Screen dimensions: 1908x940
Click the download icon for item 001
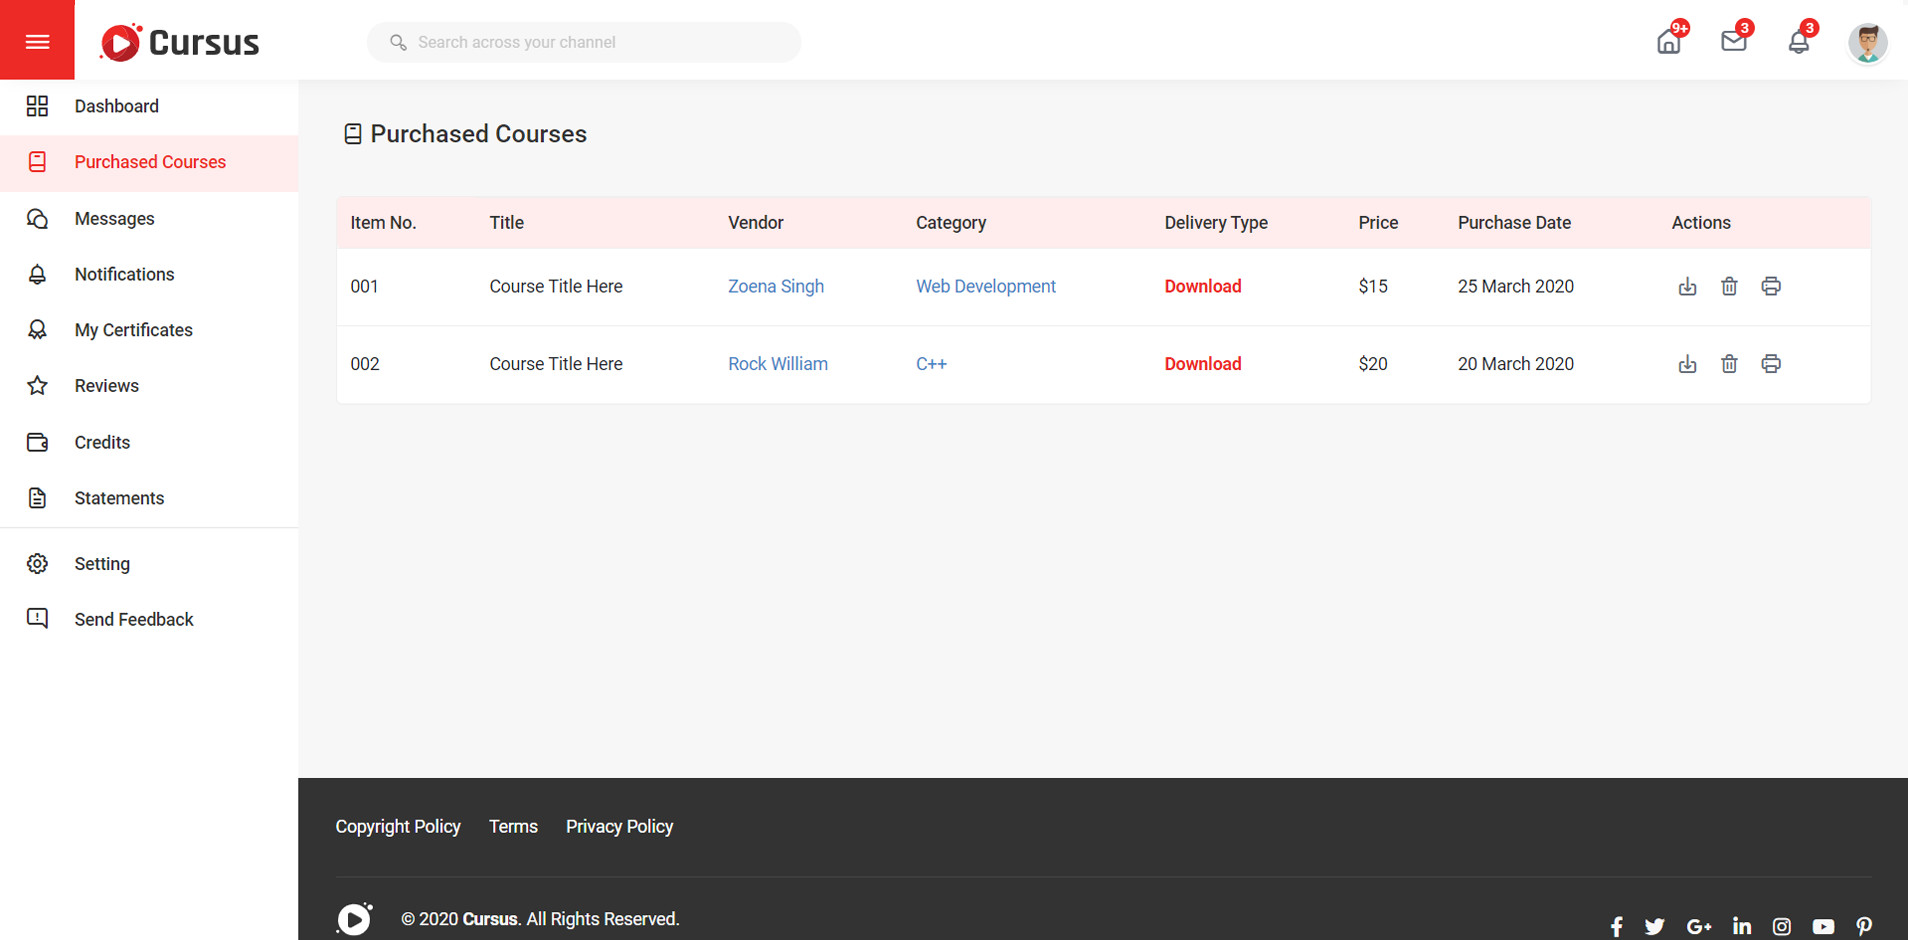pos(1687,286)
